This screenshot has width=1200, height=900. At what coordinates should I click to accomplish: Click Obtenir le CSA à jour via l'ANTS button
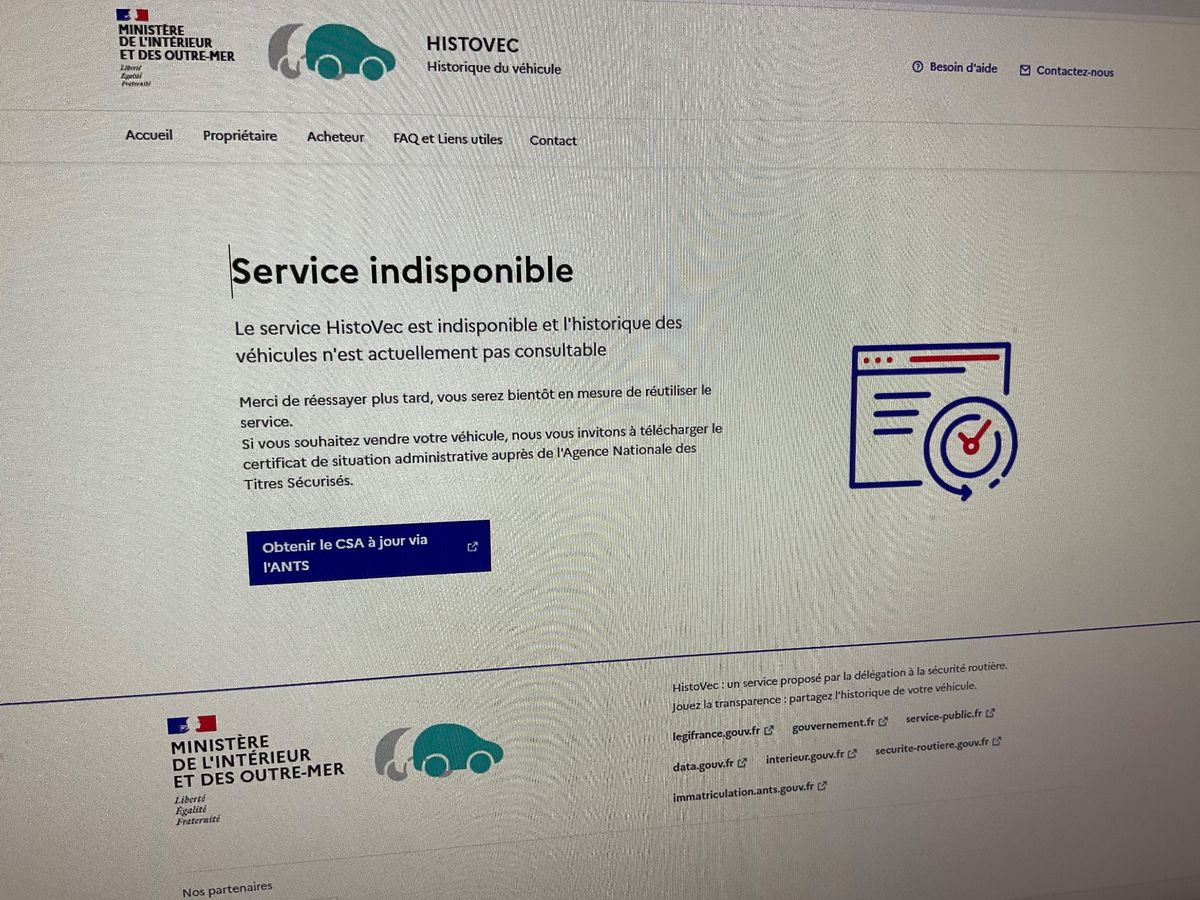[369, 552]
